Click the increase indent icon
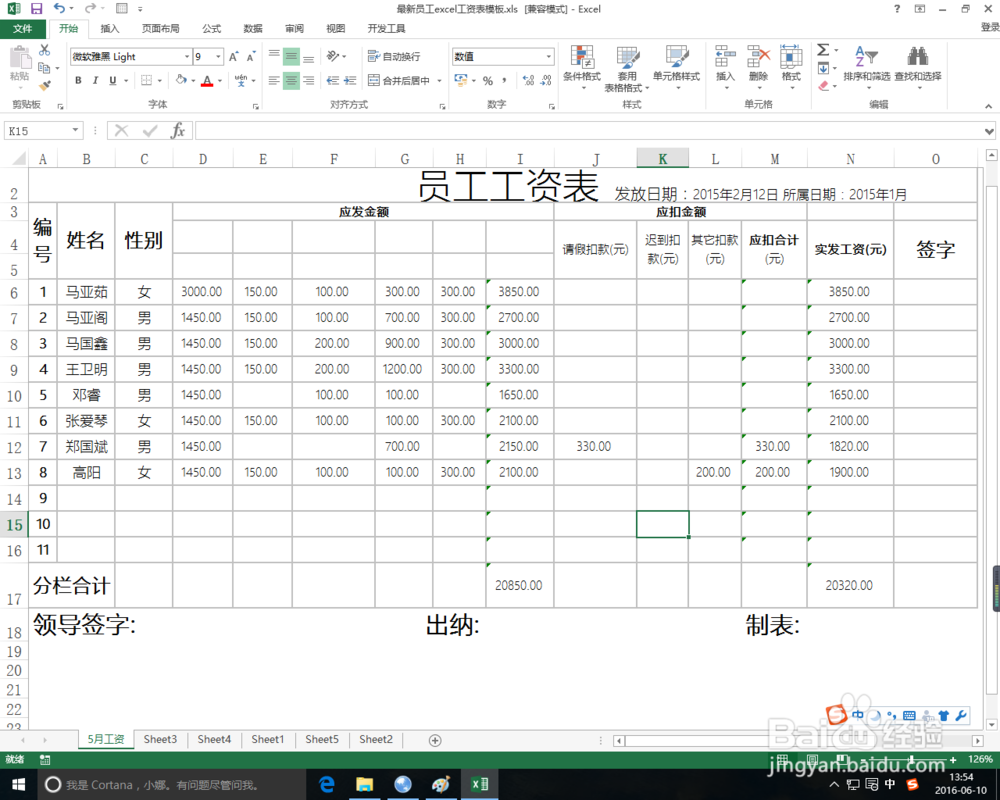This screenshot has width=1000, height=800. (x=349, y=80)
